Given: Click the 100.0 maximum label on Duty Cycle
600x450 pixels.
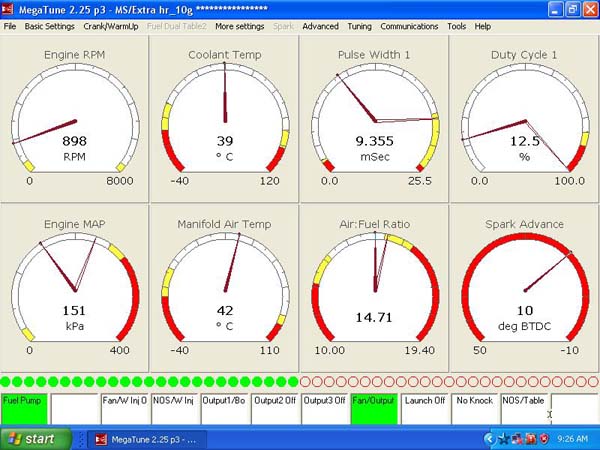Looking at the screenshot, I should (569, 181).
